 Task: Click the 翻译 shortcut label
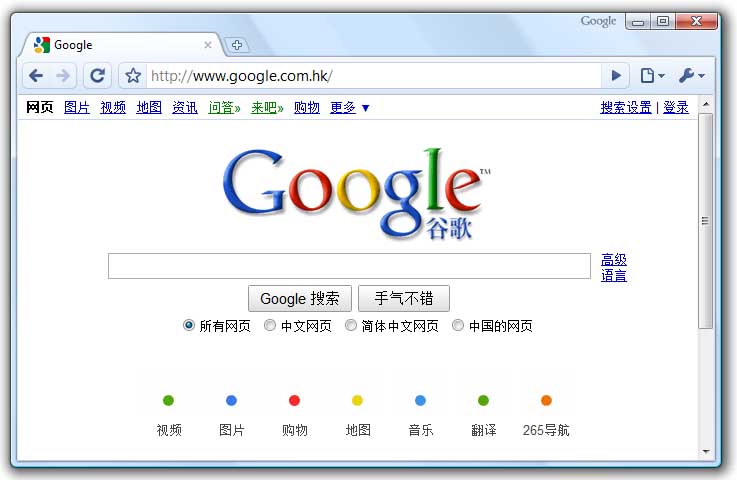[484, 430]
